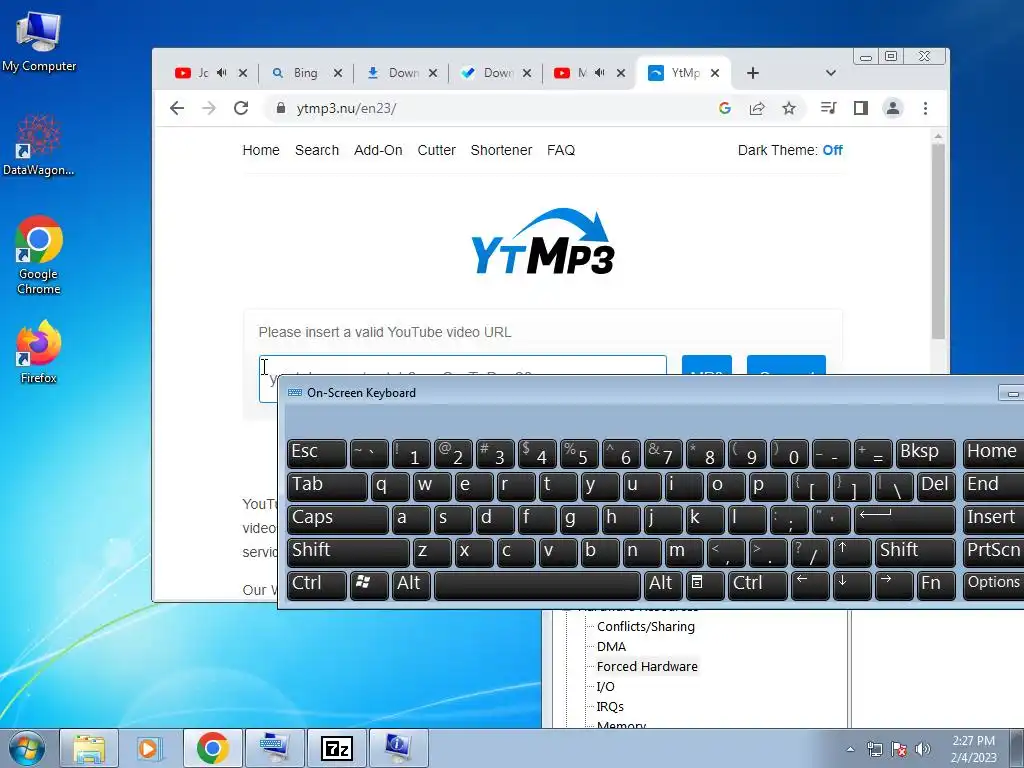Image resolution: width=1024 pixels, height=768 pixels.
Task: Click the Tab key on On-Screen Keyboard
Action: (327, 486)
